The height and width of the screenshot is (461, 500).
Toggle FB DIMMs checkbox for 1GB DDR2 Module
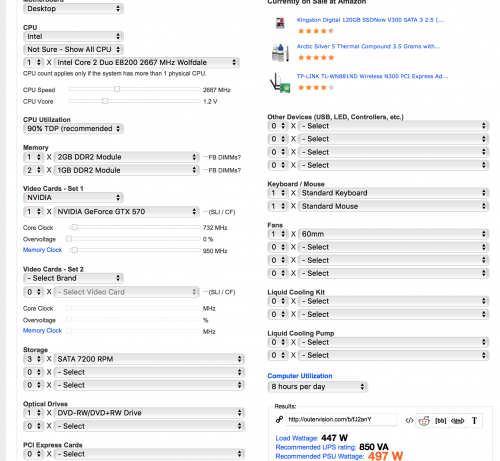coord(205,170)
